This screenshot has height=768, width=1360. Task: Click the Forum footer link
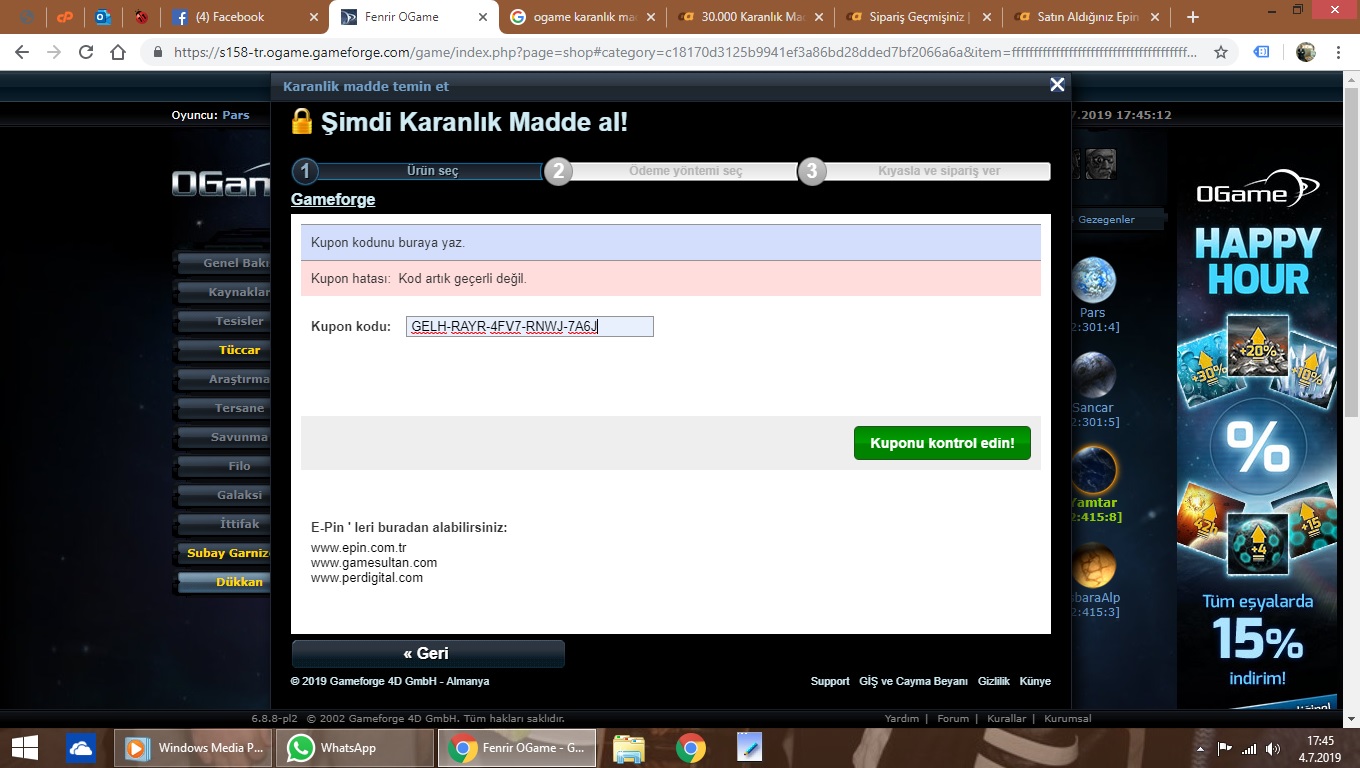click(x=953, y=718)
